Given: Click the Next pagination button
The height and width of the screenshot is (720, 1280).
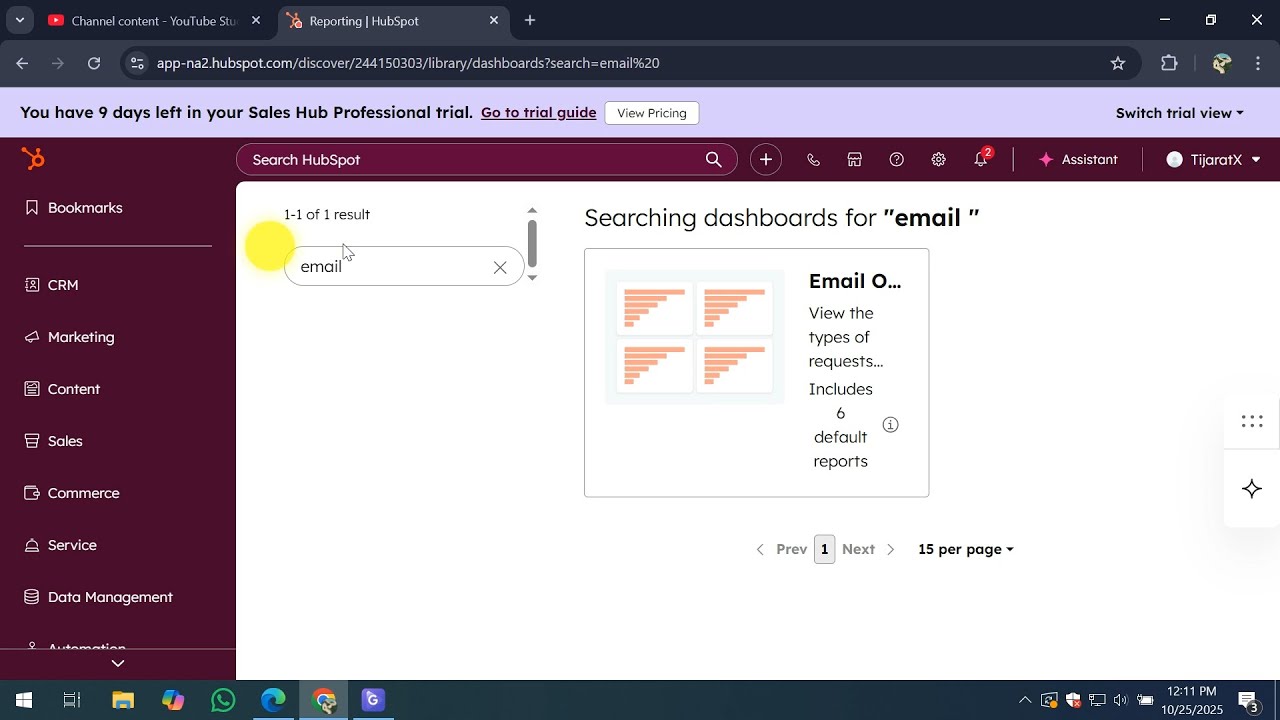Looking at the screenshot, I should pyautogui.click(x=869, y=549).
